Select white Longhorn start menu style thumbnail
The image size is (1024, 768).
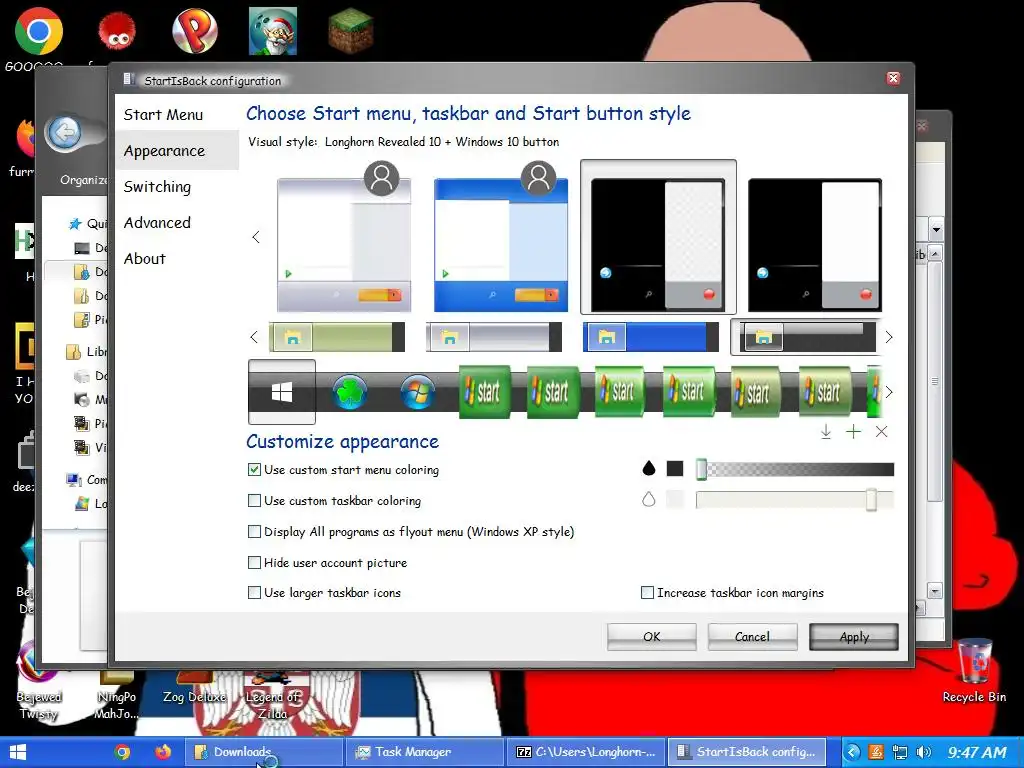point(344,245)
